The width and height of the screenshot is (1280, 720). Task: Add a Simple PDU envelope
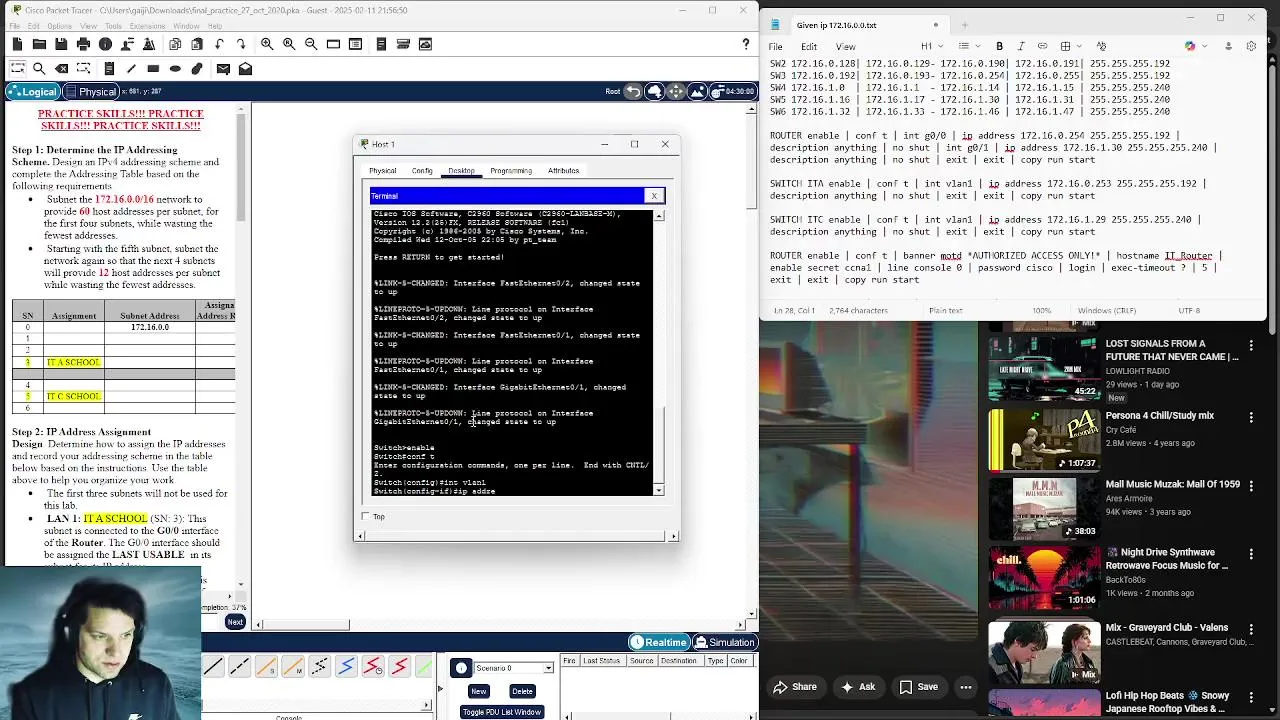[223, 68]
